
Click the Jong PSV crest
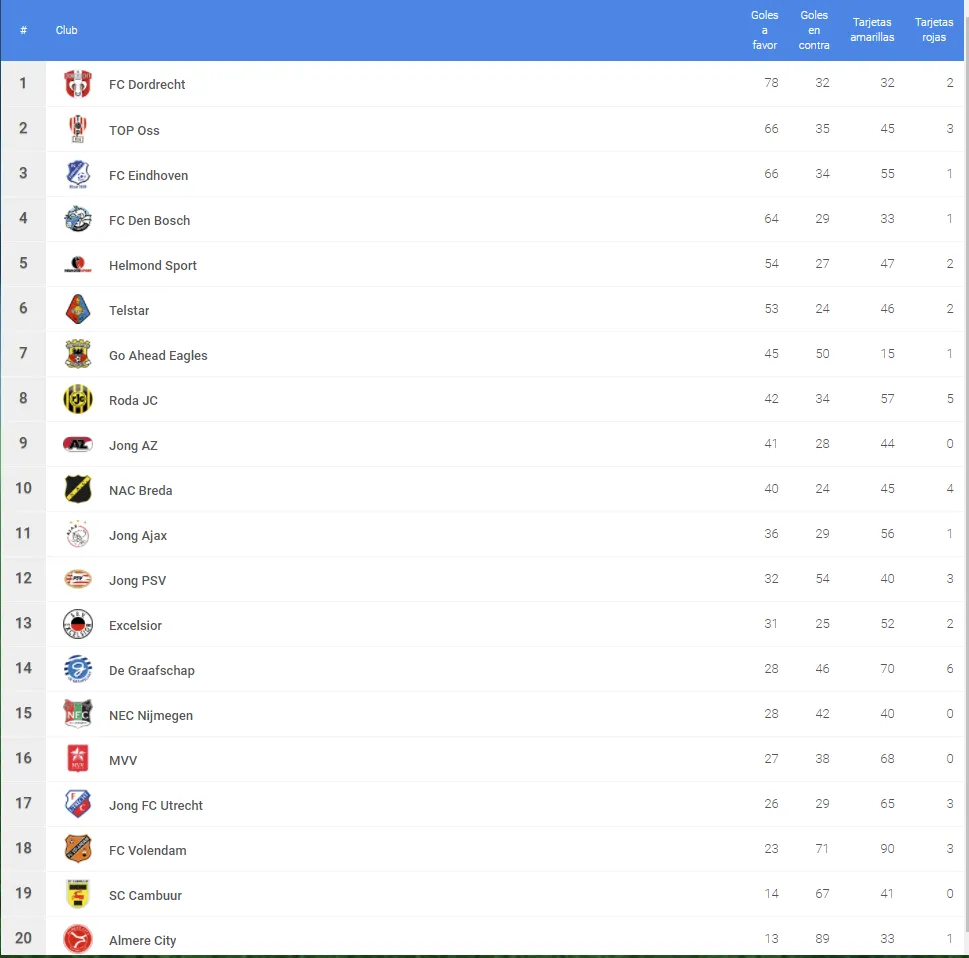pyautogui.click(x=78, y=579)
